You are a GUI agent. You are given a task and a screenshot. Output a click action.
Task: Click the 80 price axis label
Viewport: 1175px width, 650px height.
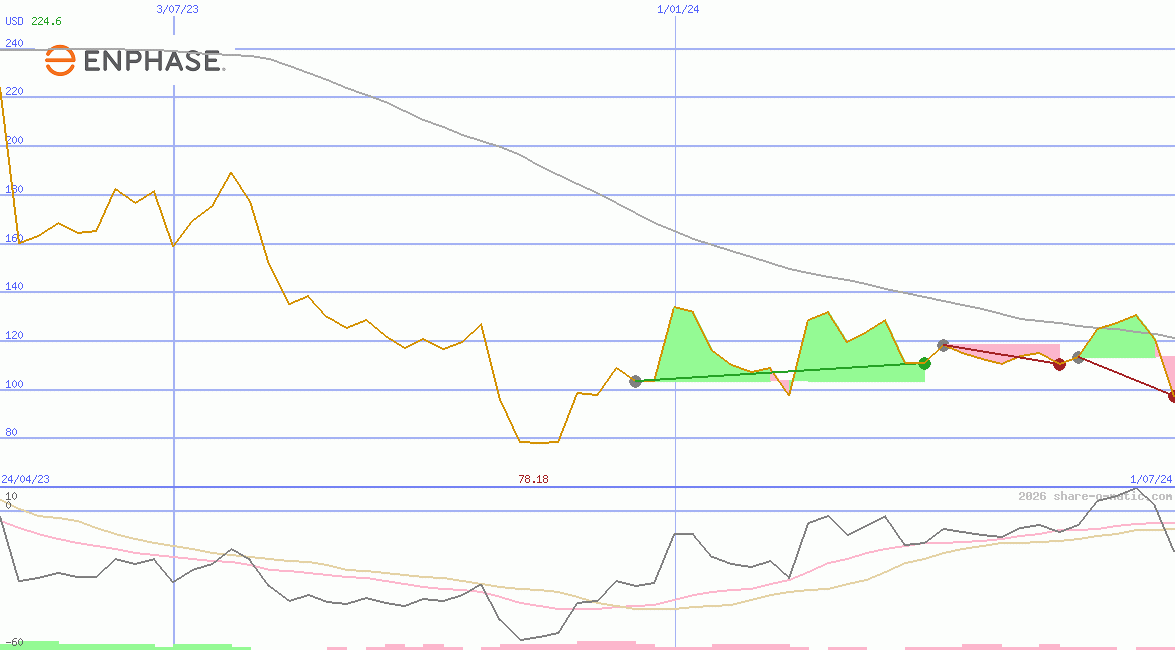point(12,432)
